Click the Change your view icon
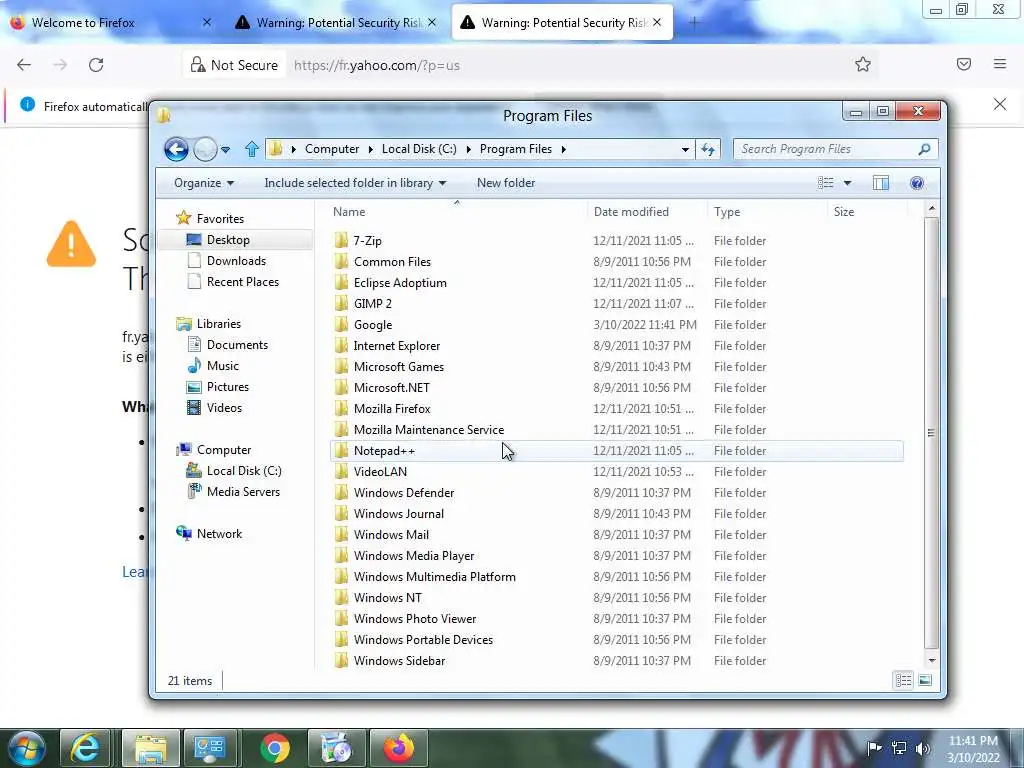1024x768 pixels. [825, 183]
